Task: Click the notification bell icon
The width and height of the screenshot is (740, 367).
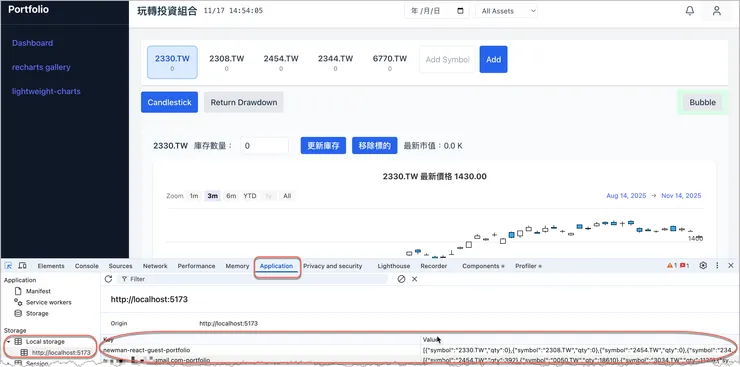Action: point(690,11)
